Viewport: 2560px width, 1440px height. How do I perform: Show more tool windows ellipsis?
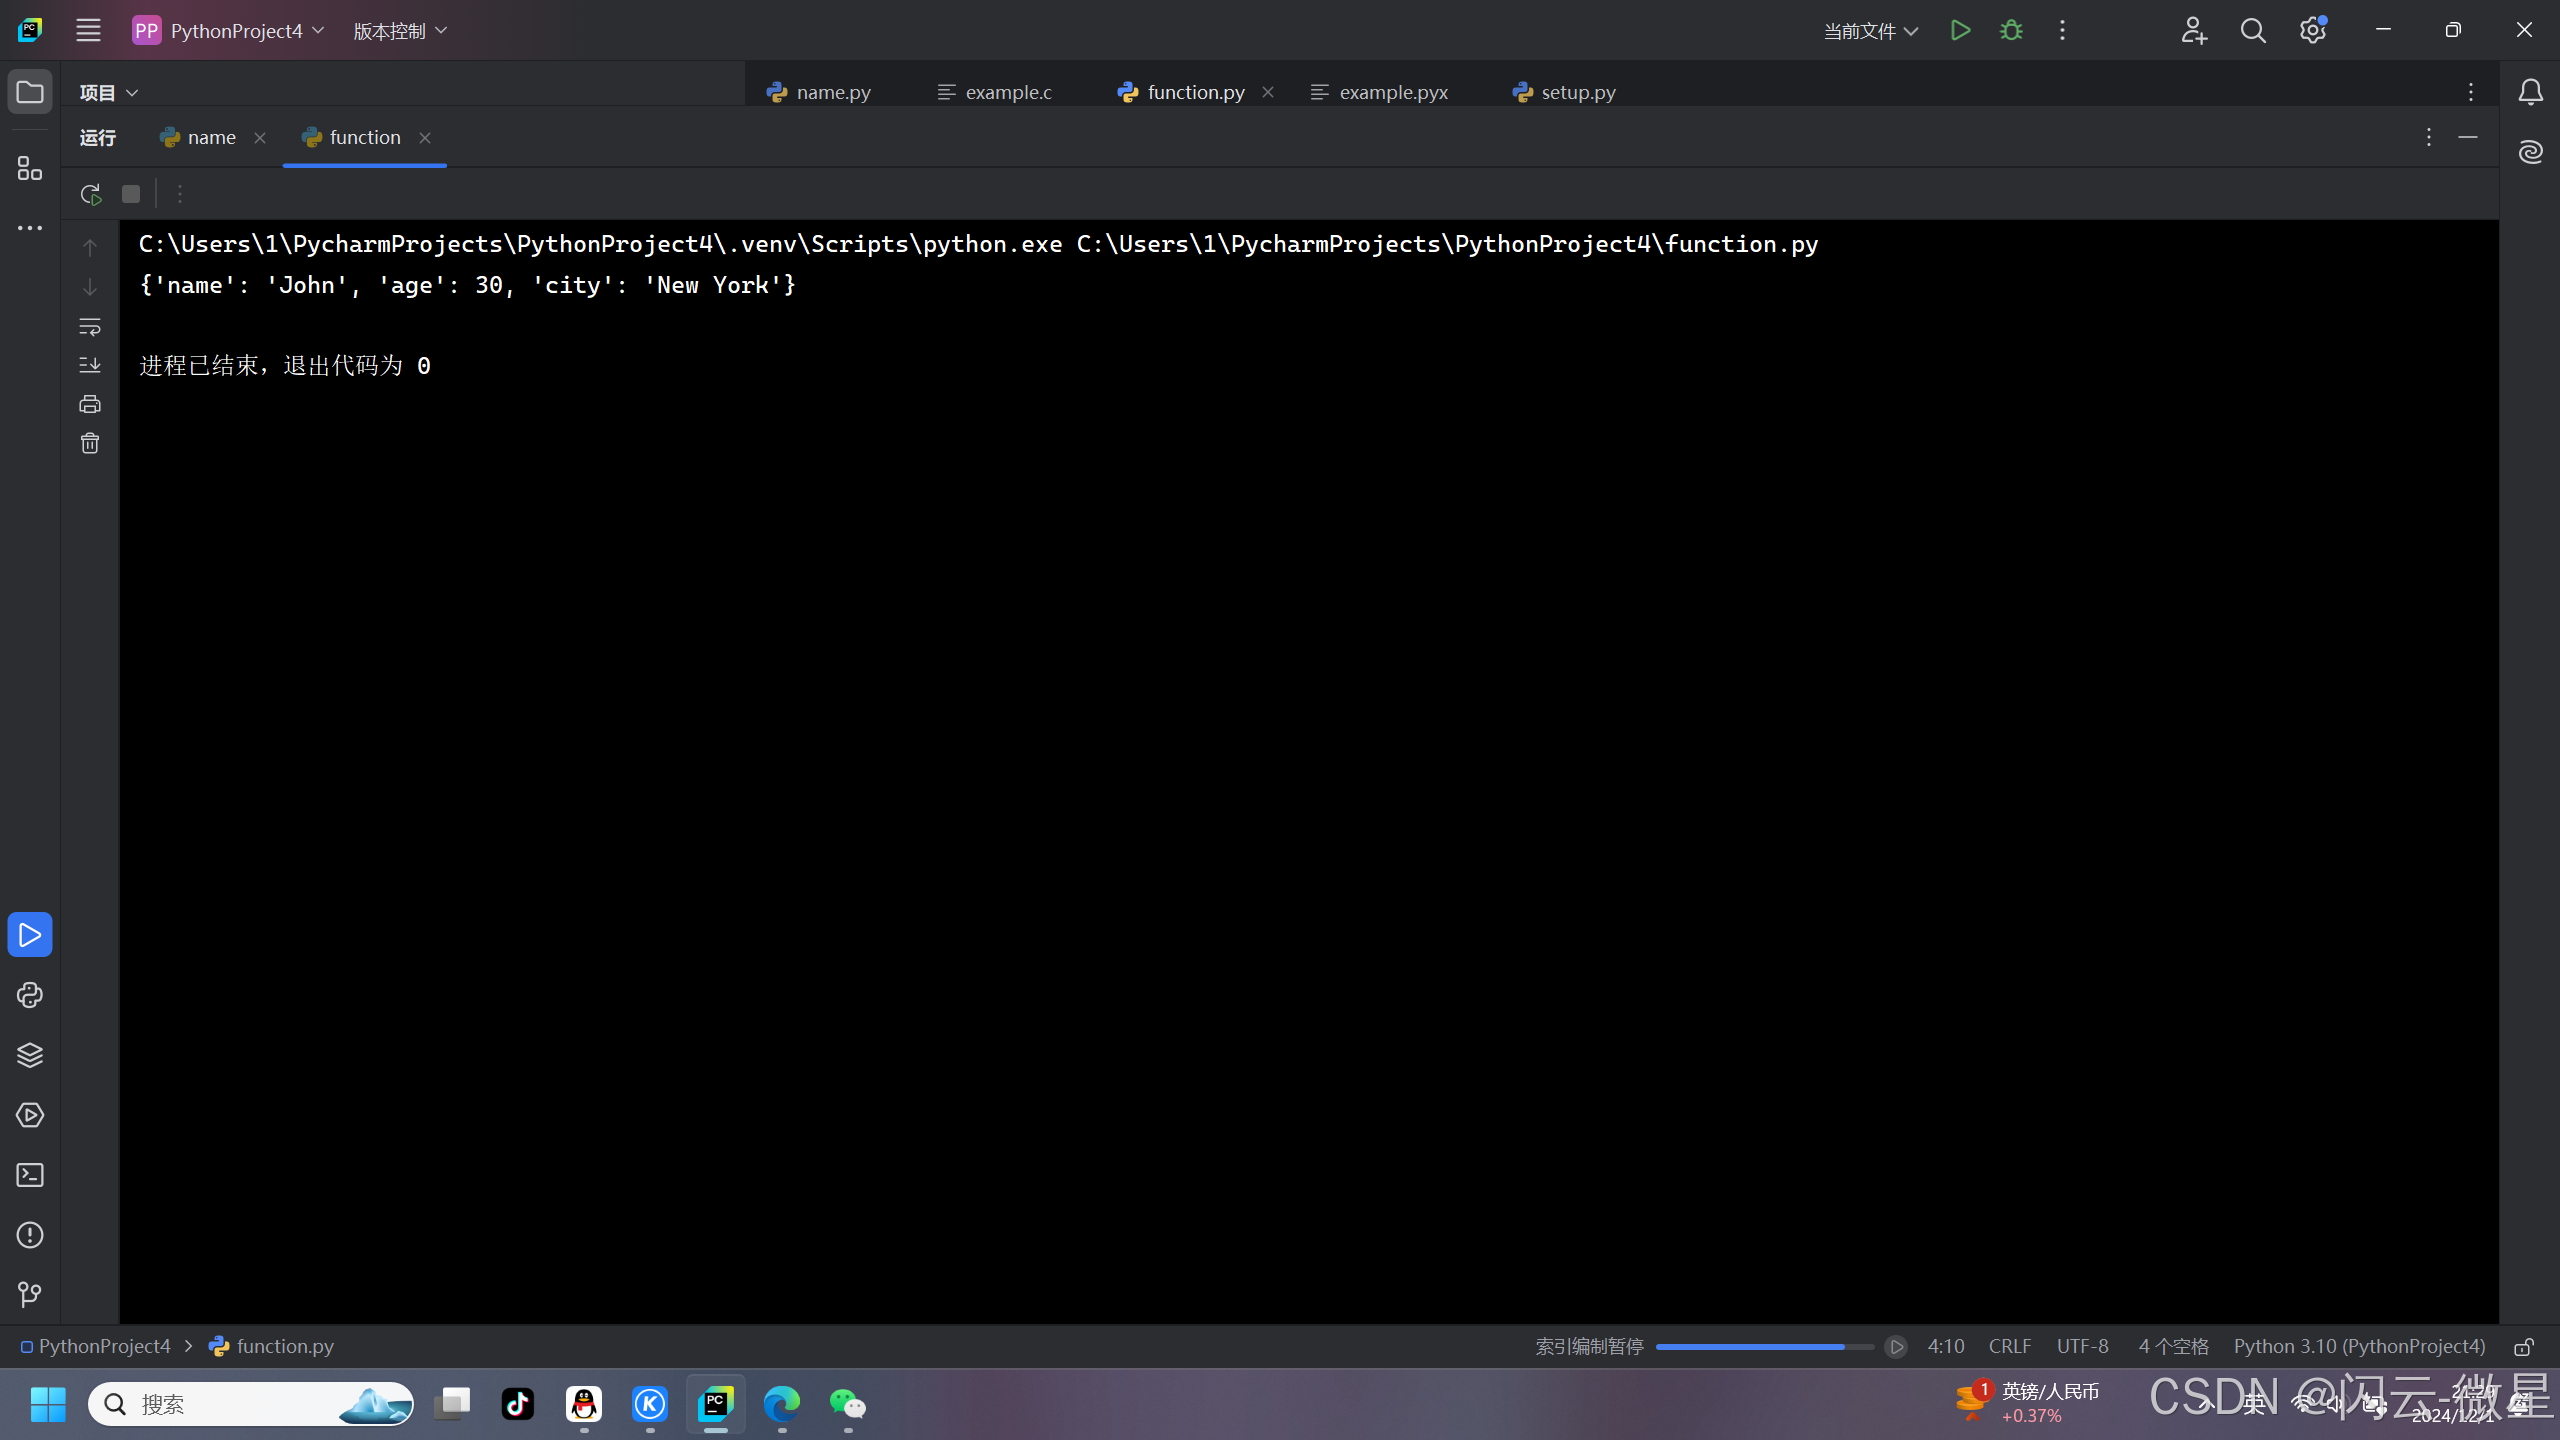30,228
